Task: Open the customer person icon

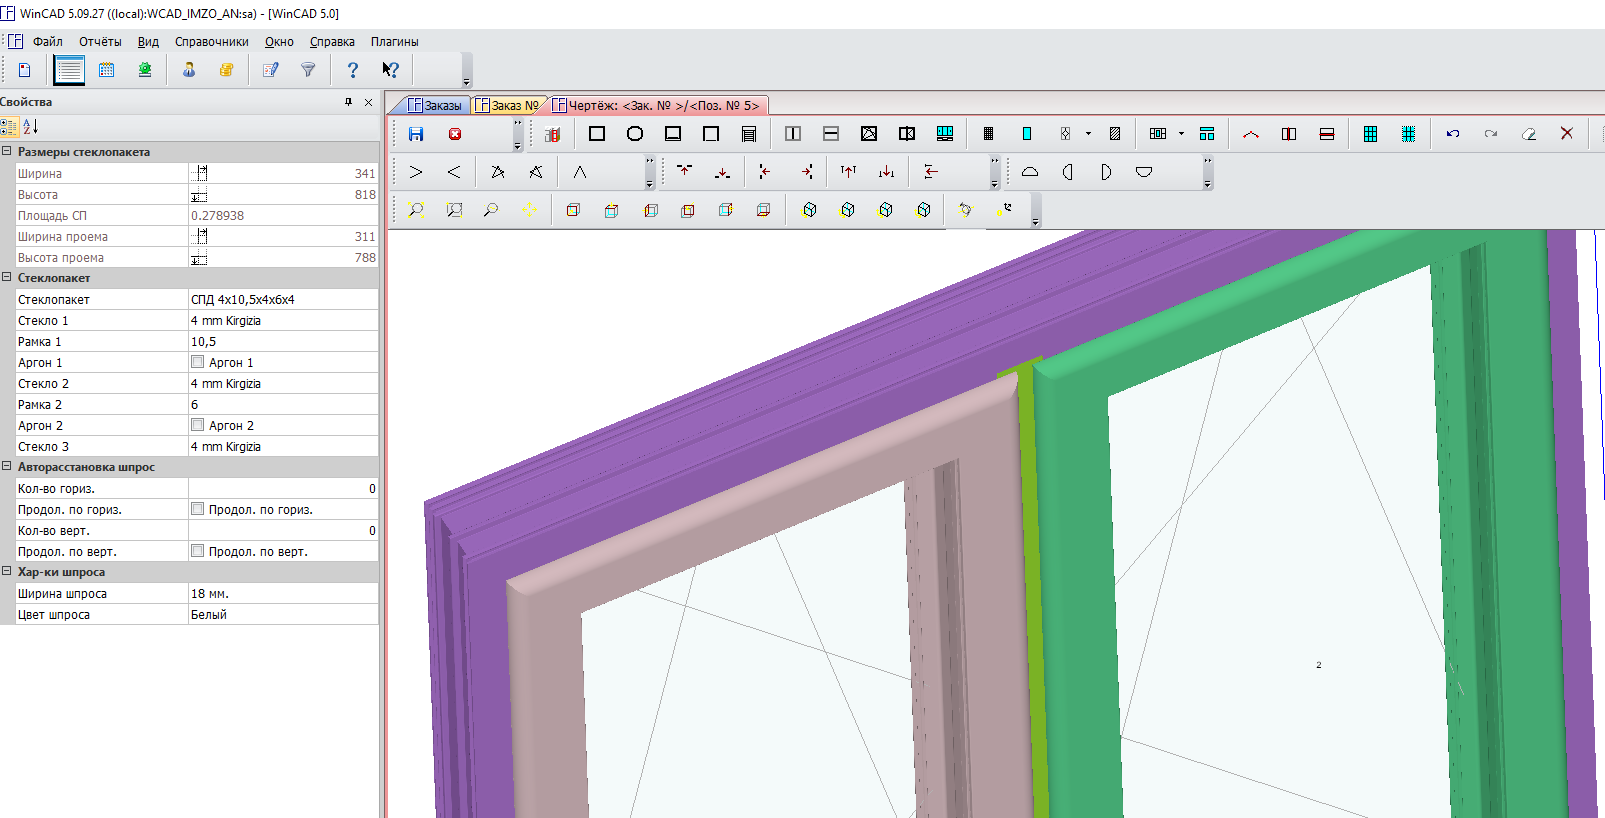Action: click(x=189, y=70)
